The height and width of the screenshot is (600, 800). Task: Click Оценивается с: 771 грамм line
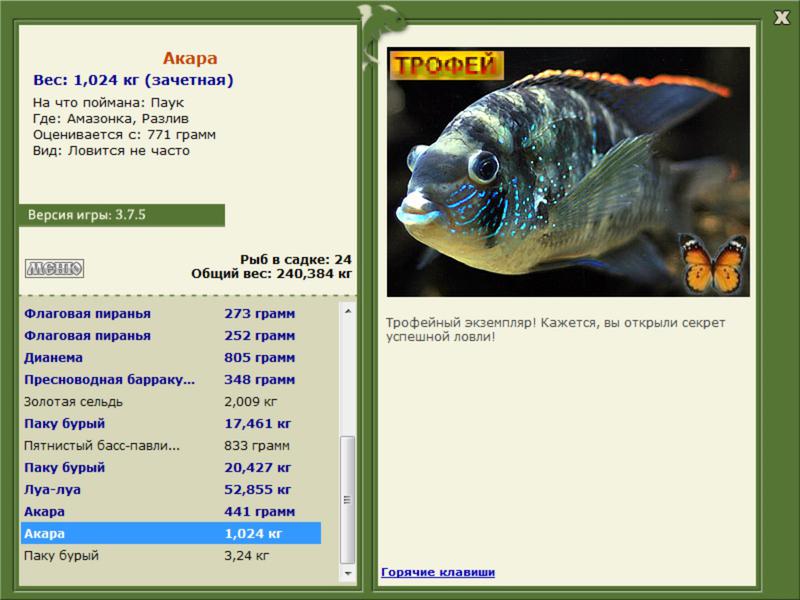124,135
